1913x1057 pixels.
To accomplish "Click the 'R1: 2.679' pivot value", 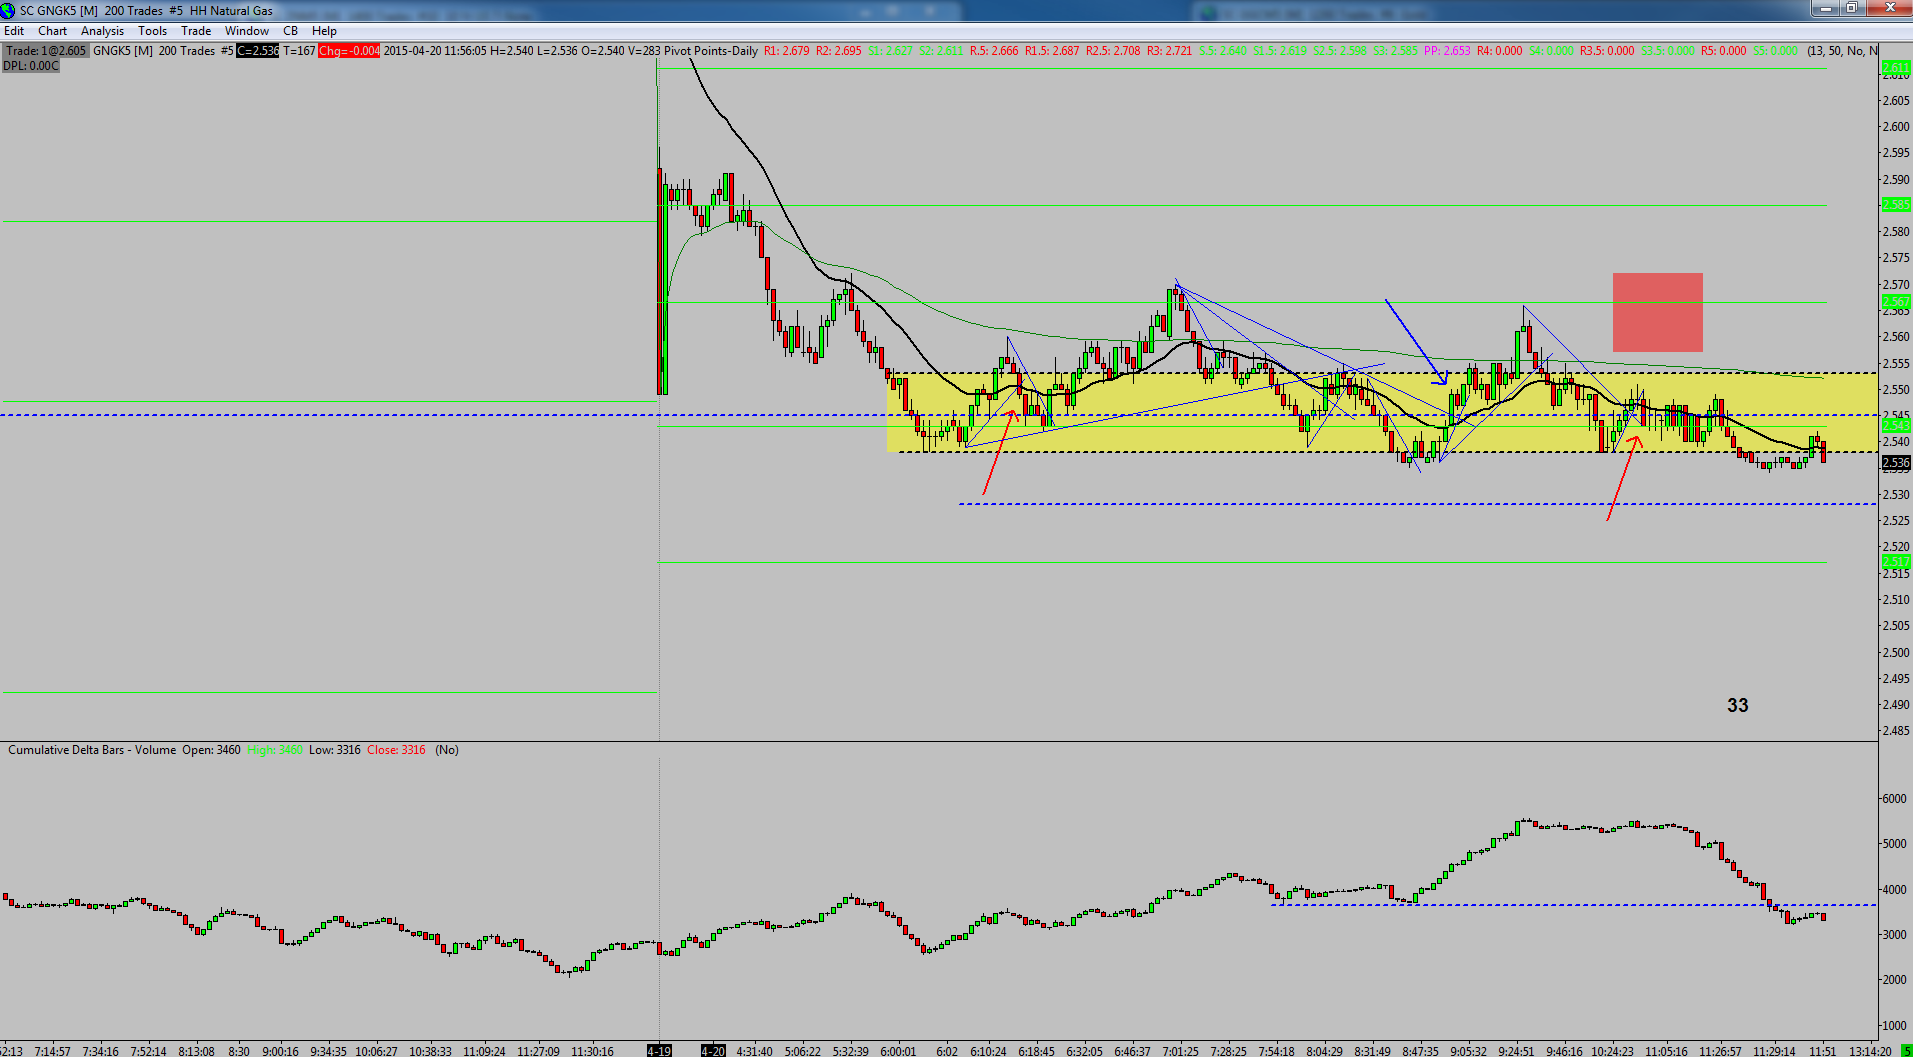I will [x=787, y=51].
